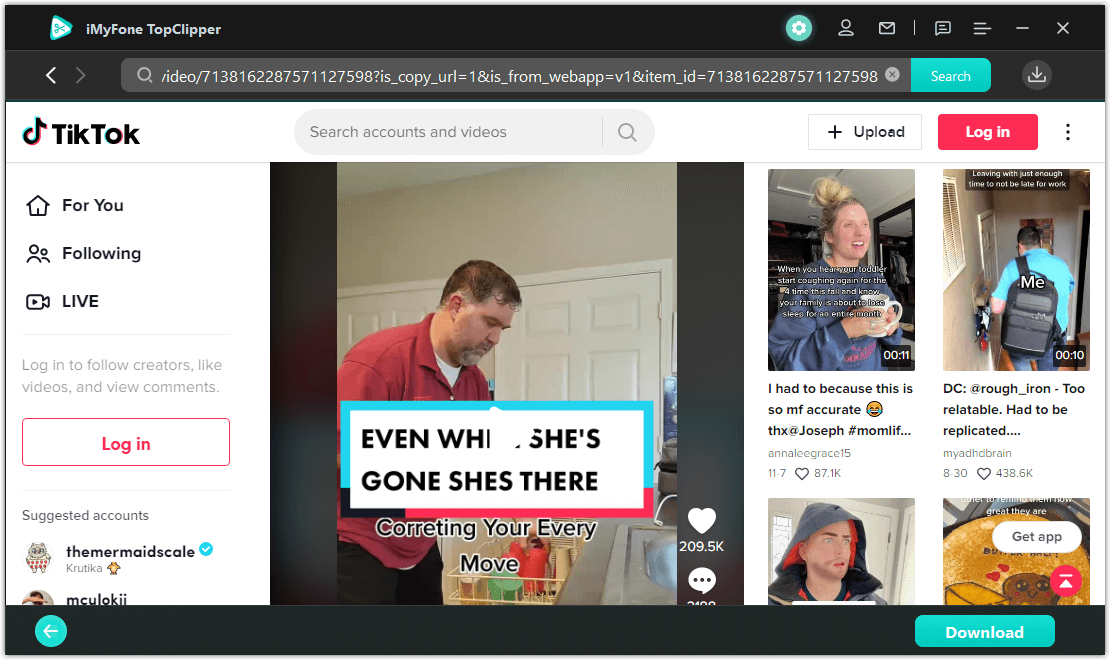Open the download list icon

[1037, 75]
